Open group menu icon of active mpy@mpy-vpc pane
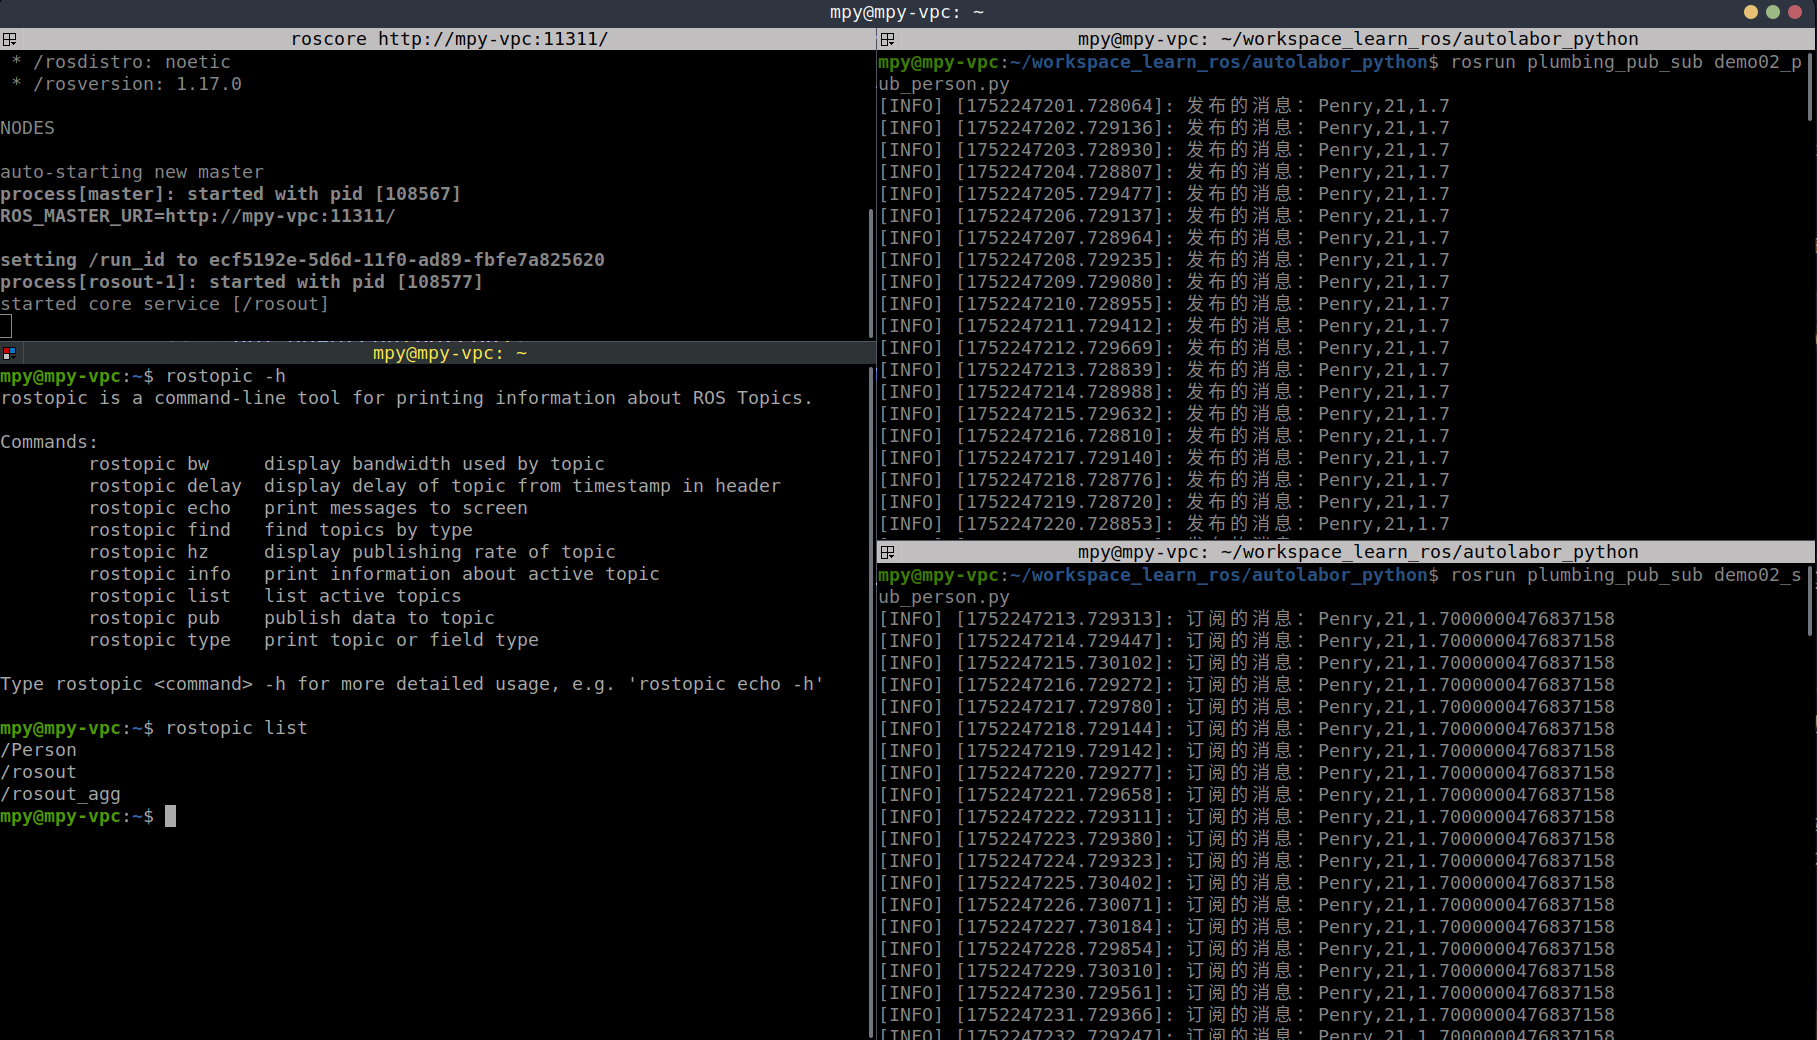1817x1040 pixels. (x=9, y=353)
